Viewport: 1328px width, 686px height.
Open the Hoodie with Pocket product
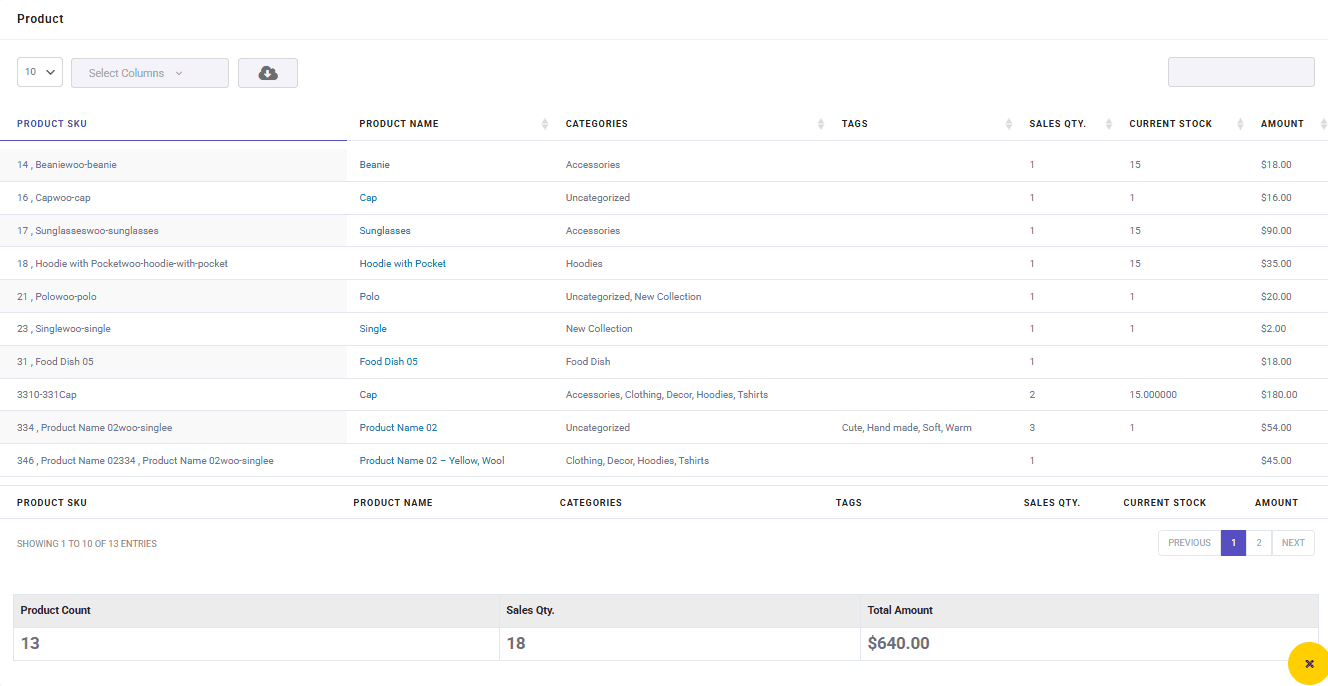402,263
